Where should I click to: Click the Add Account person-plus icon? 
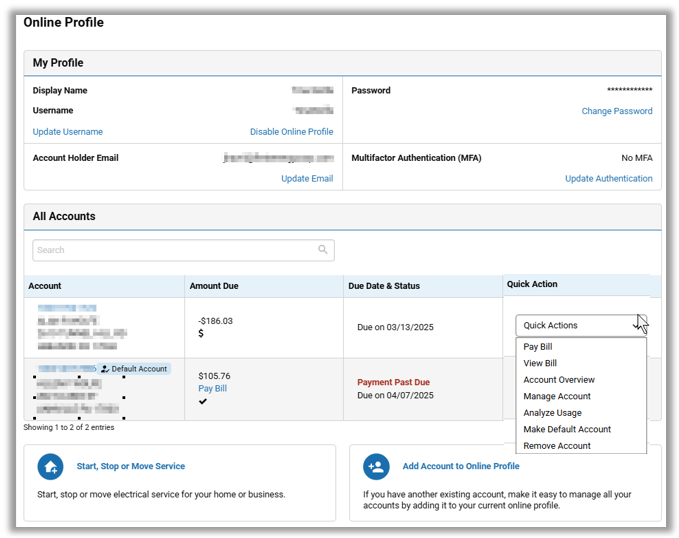(376, 467)
